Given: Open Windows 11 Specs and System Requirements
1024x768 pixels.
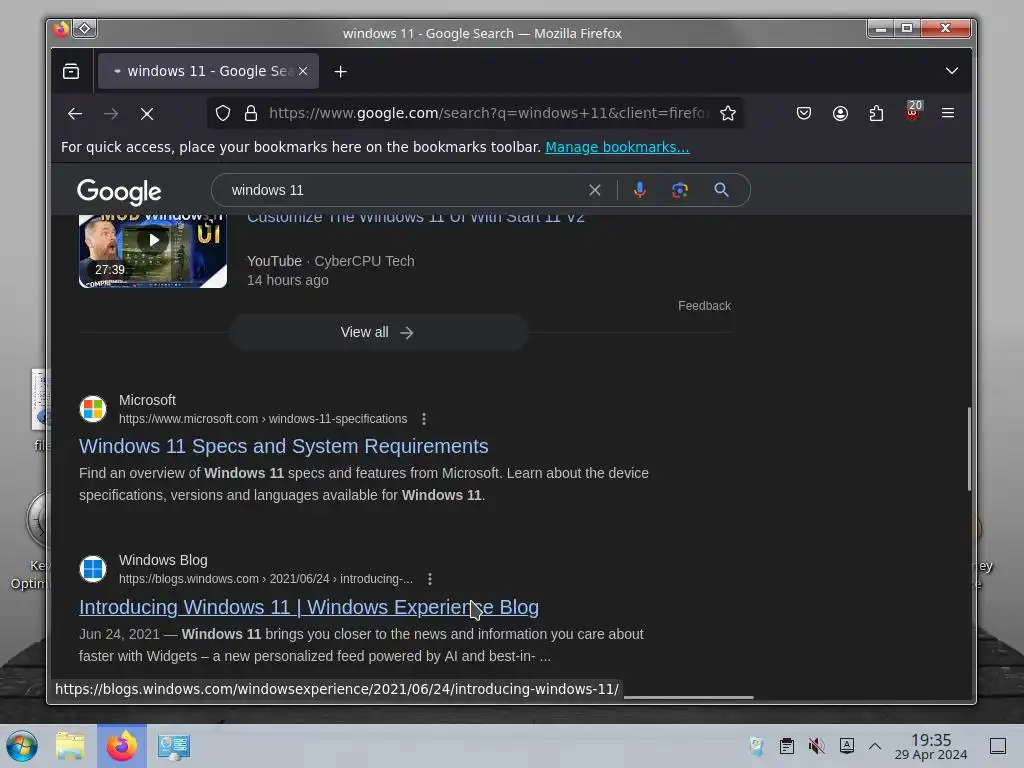Looking at the screenshot, I should pos(283,446).
